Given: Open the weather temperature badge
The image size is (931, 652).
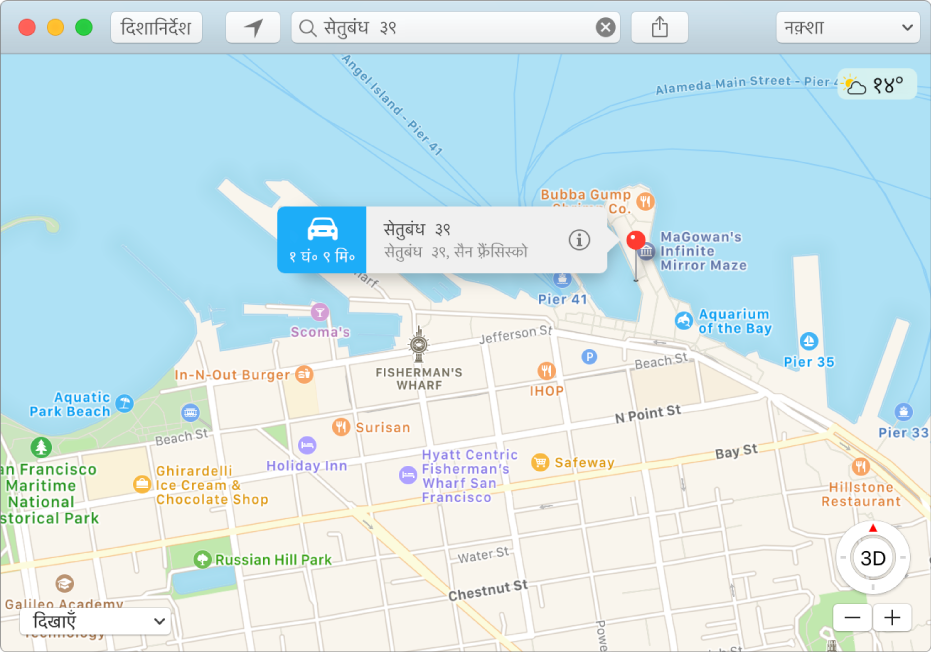Looking at the screenshot, I should point(877,84).
